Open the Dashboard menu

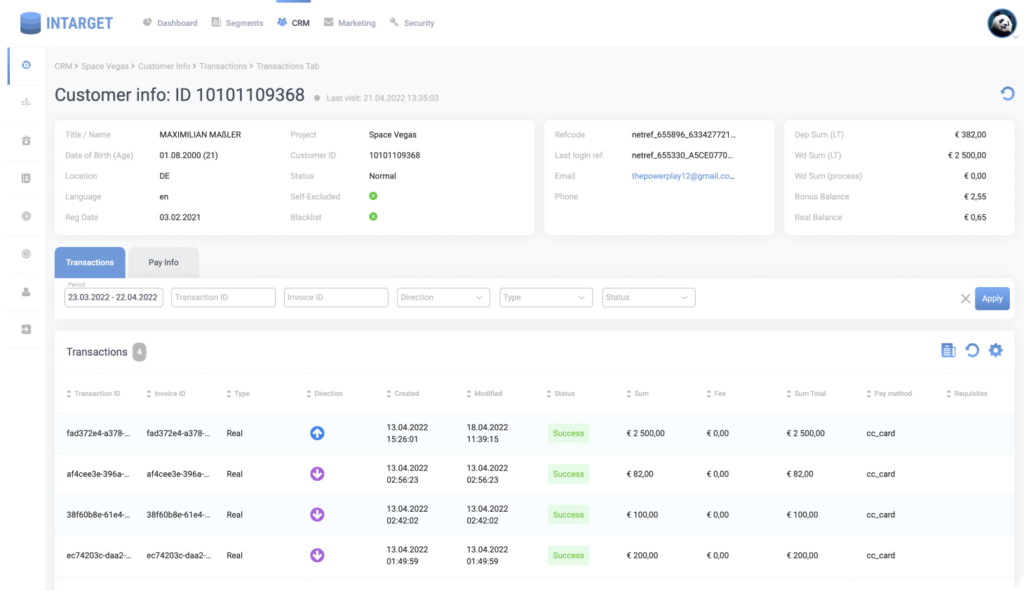pyautogui.click(x=170, y=23)
